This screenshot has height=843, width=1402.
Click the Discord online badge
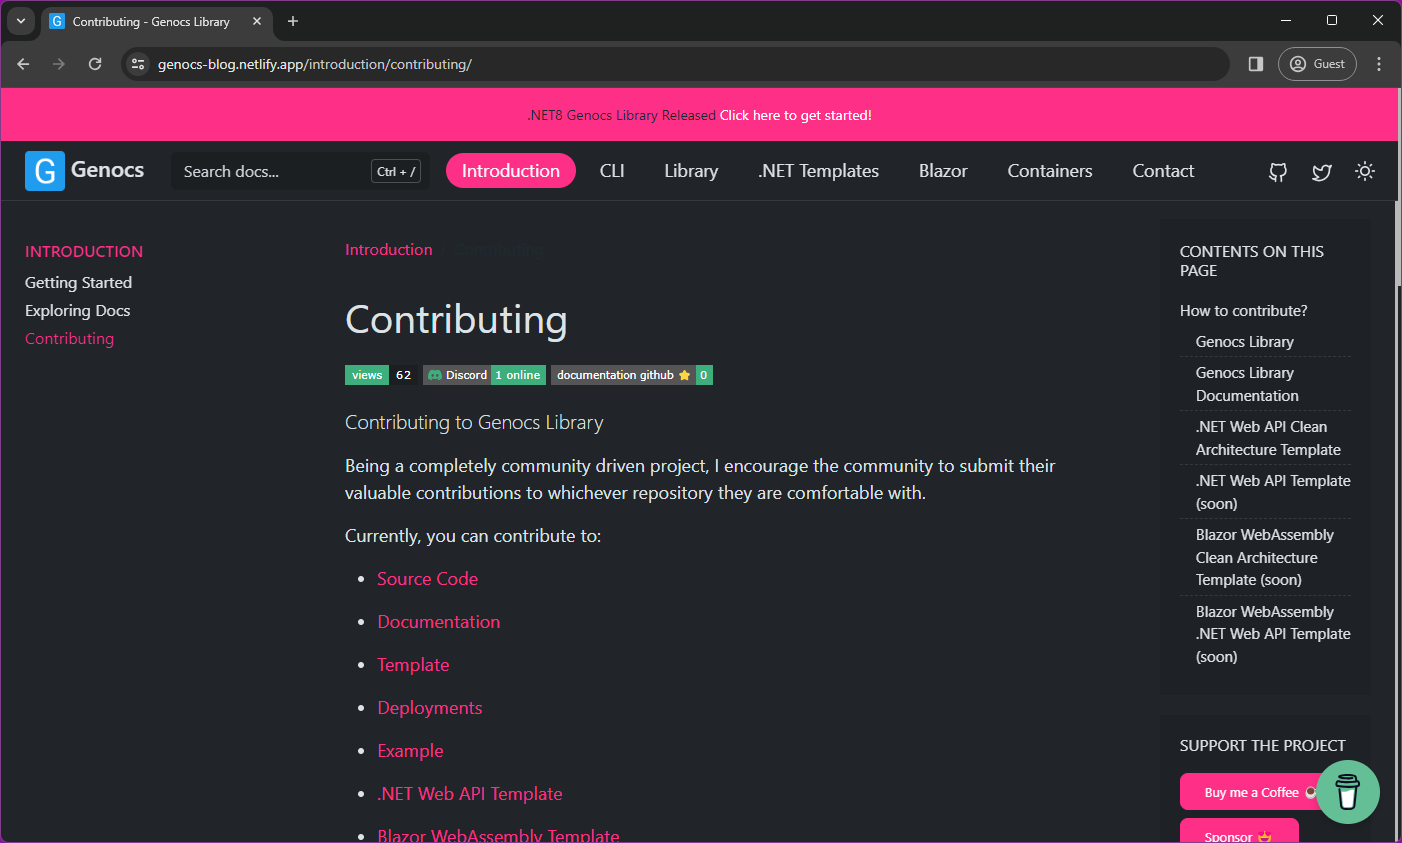coord(484,375)
